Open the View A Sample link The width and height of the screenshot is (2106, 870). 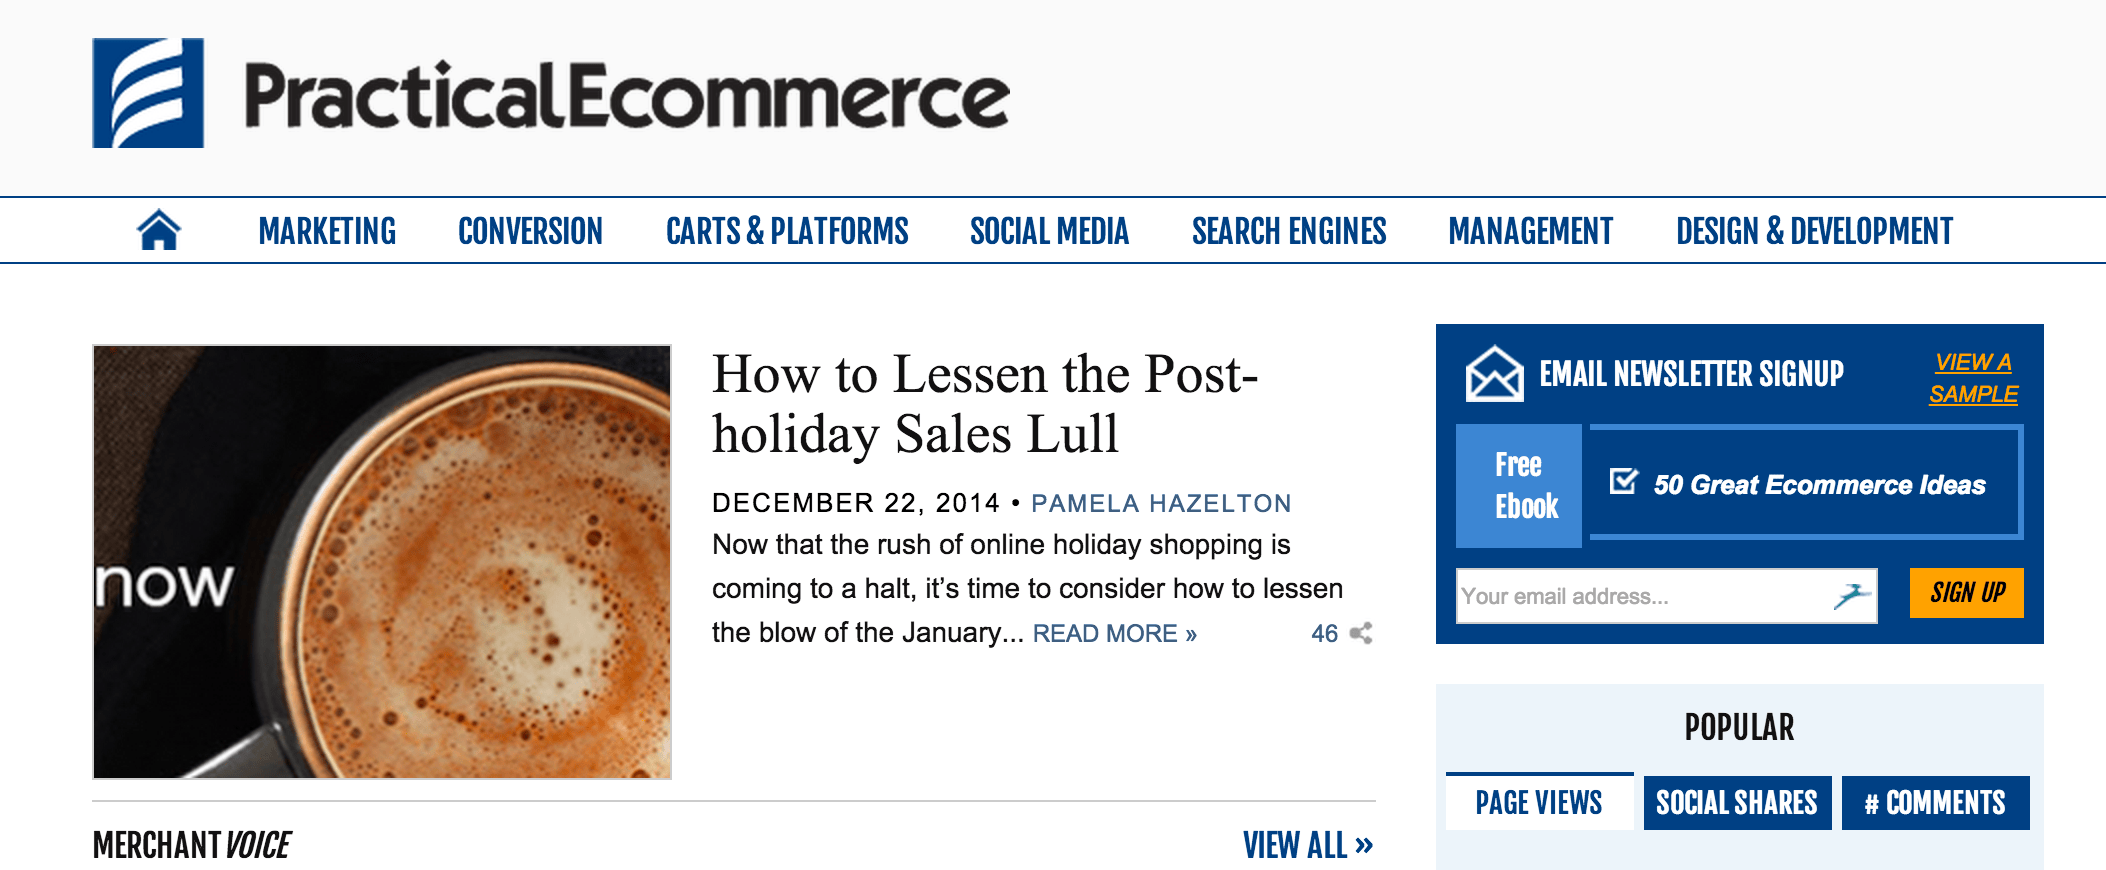point(1973,378)
